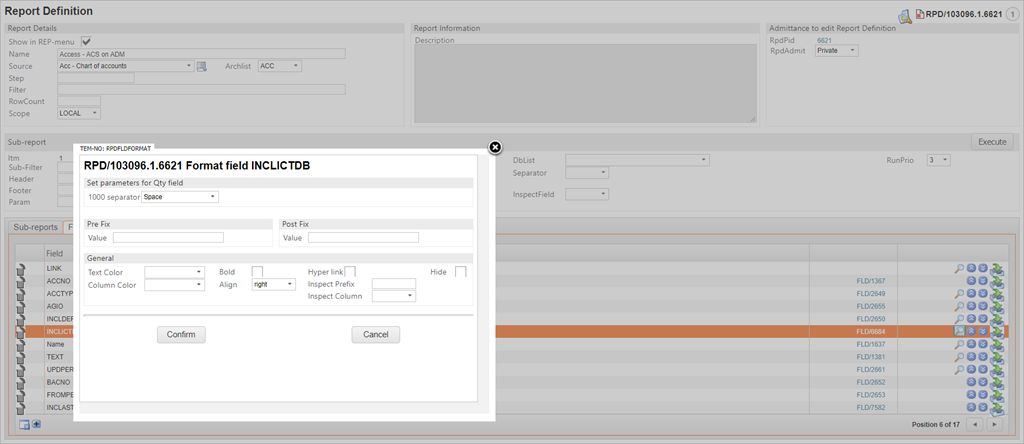1024x444 pixels.
Task: Click the magnifier icon in the LINK row
Action: (958, 269)
